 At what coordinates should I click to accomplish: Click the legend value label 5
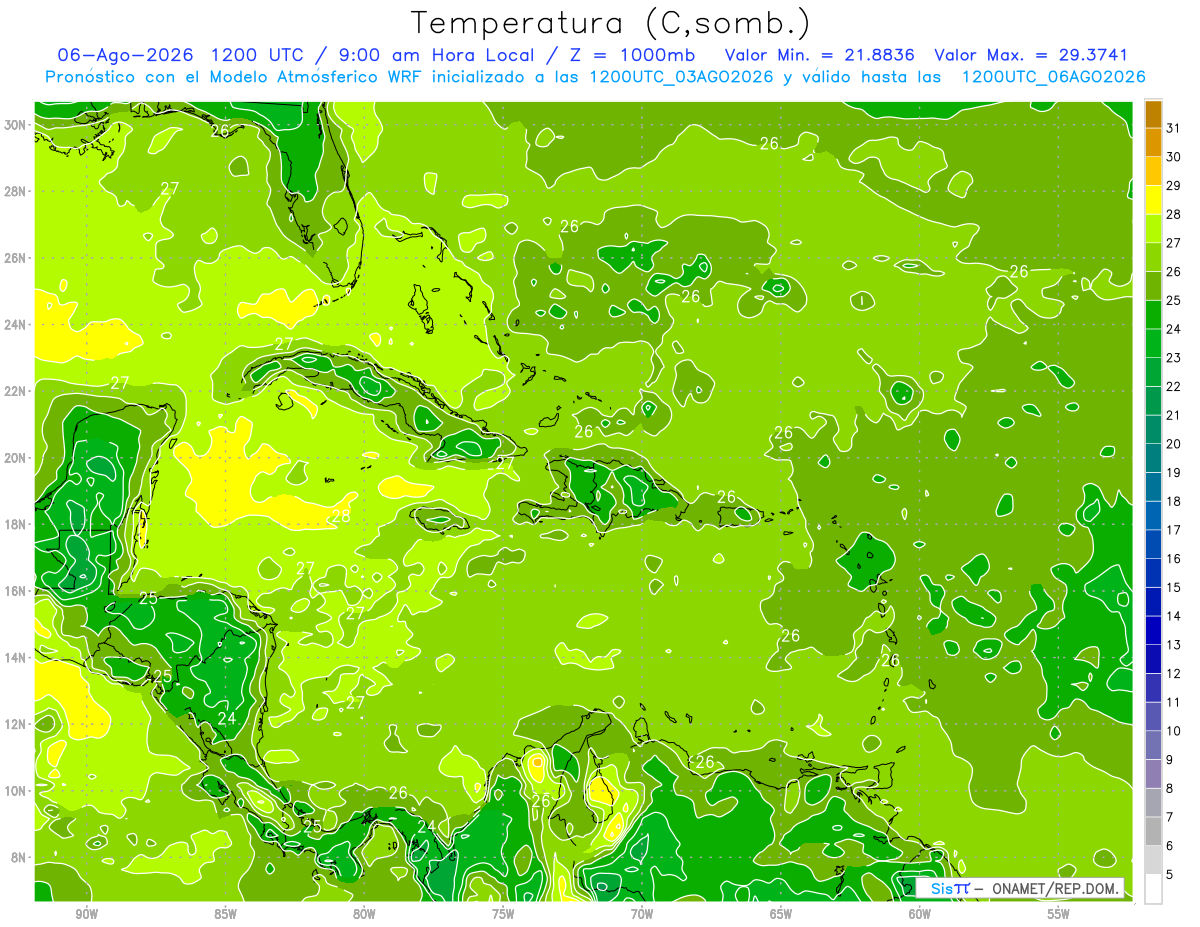click(1169, 874)
